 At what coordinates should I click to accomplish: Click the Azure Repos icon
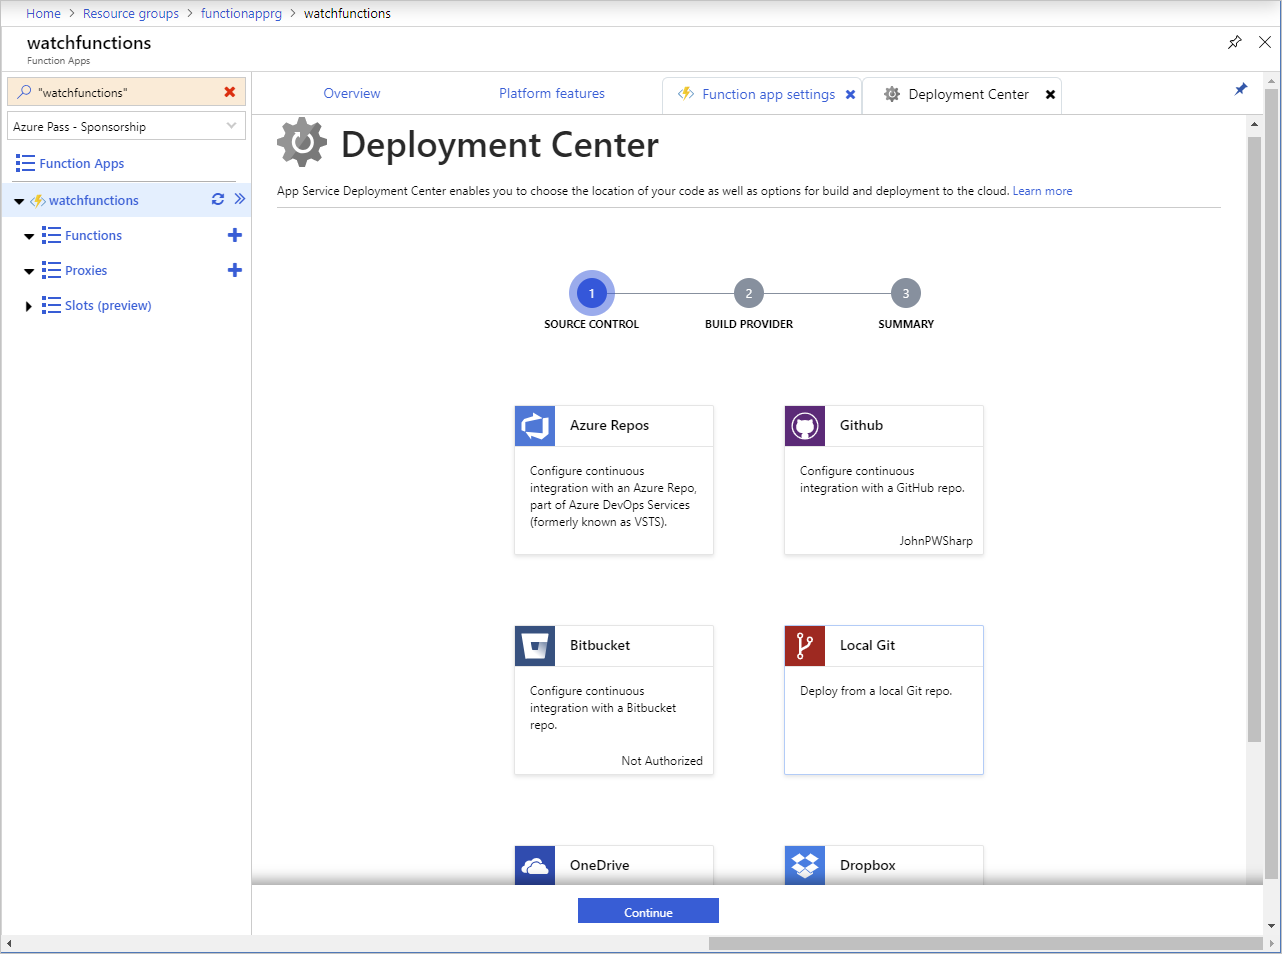tap(535, 426)
